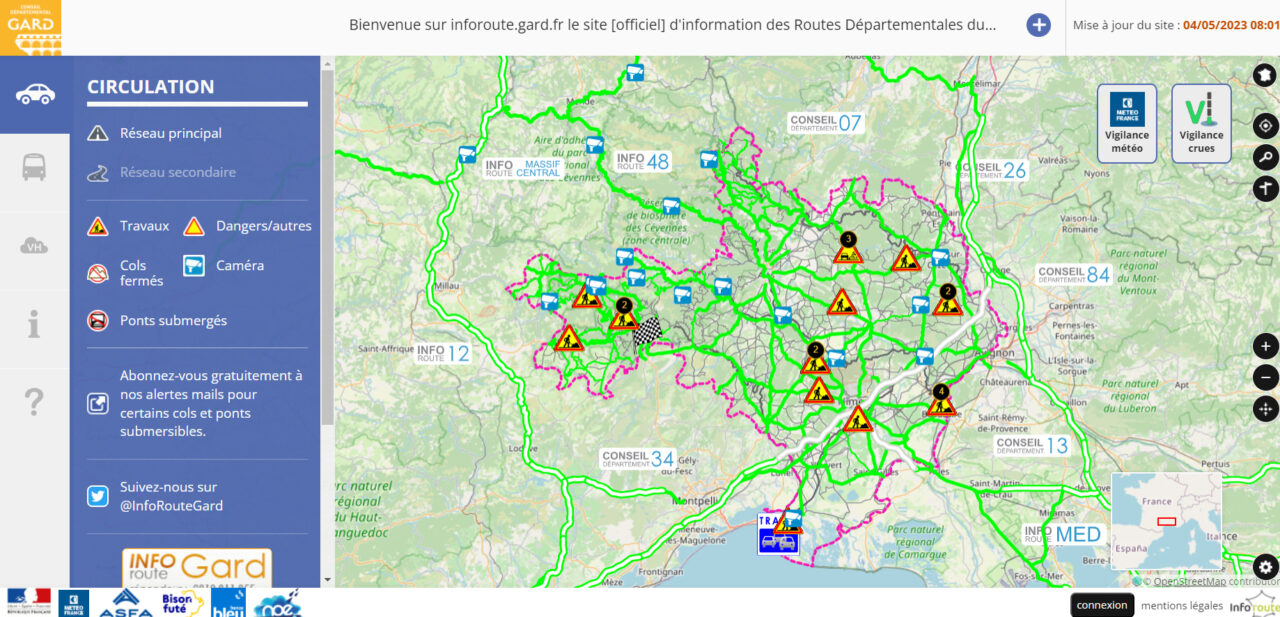This screenshot has height=617, width=1280.
Task: Expand the welcome banner with plus button
Action: click(1039, 25)
